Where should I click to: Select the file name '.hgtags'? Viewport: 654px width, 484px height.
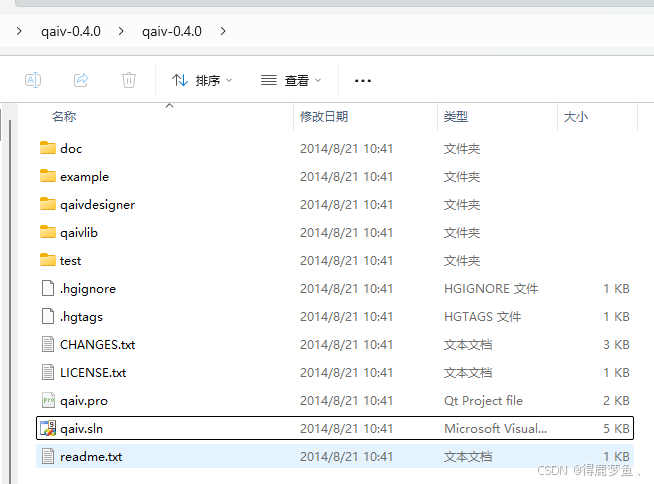81,317
